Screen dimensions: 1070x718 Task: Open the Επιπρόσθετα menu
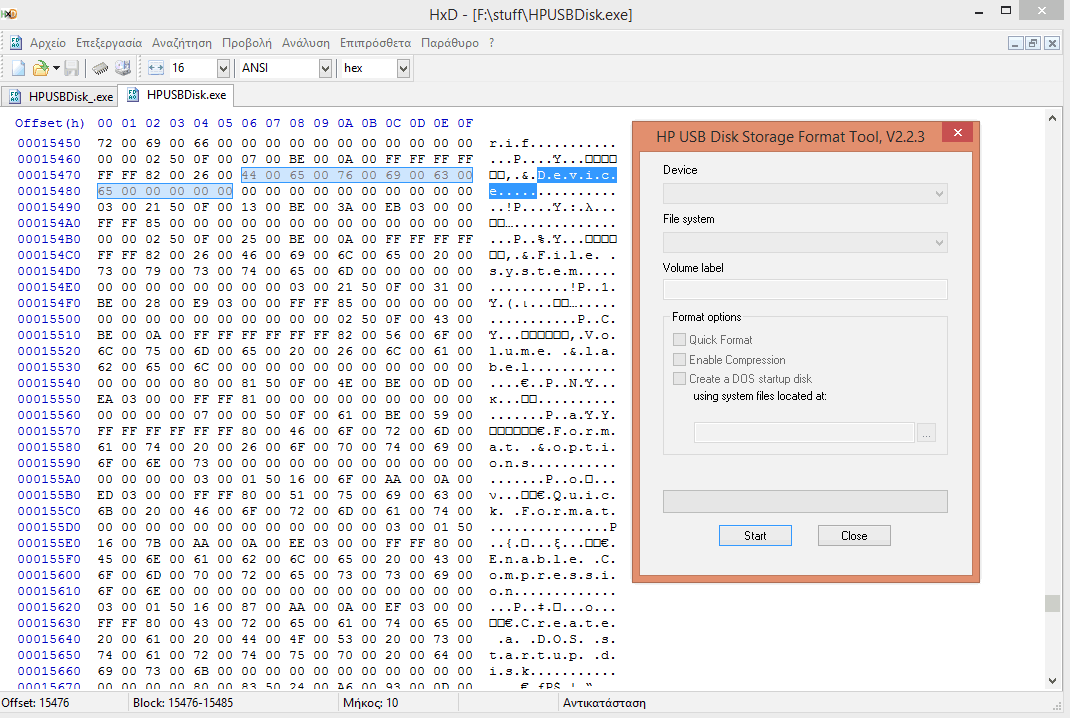point(375,43)
